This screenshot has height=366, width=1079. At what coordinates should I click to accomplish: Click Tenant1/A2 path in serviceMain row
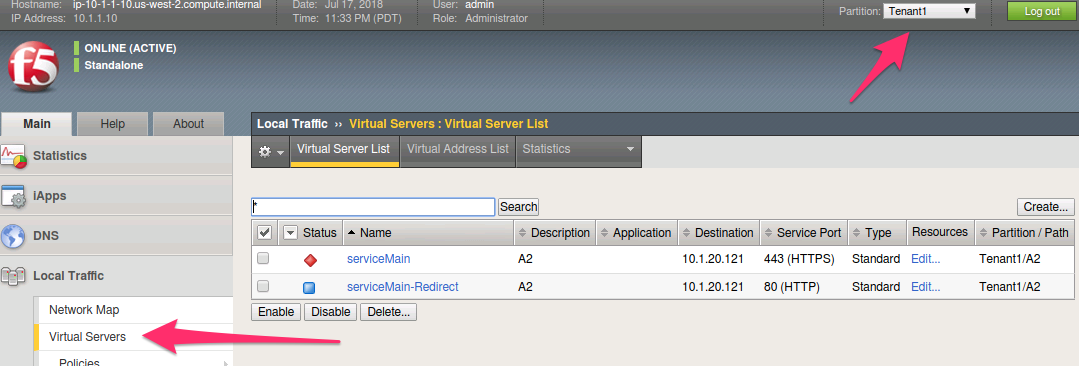click(x=1009, y=259)
